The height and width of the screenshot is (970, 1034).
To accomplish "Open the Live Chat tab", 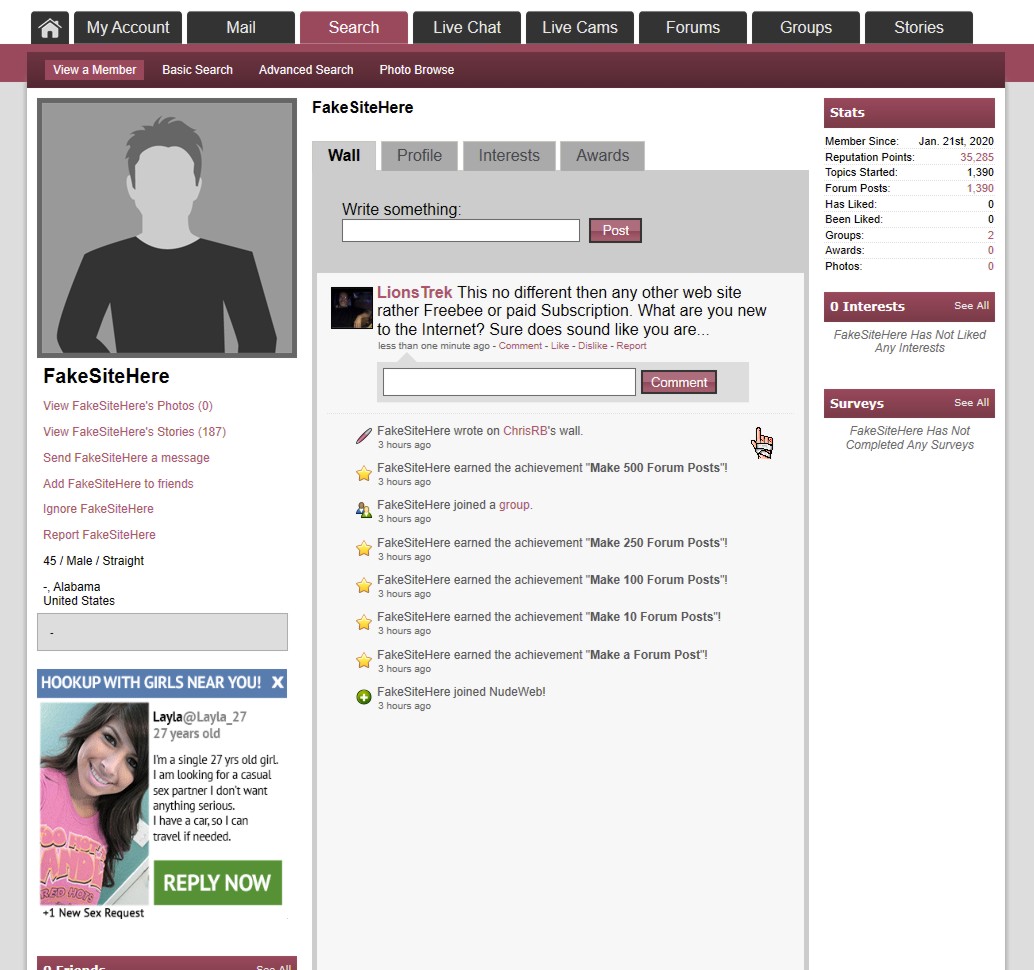I will [x=467, y=28].
